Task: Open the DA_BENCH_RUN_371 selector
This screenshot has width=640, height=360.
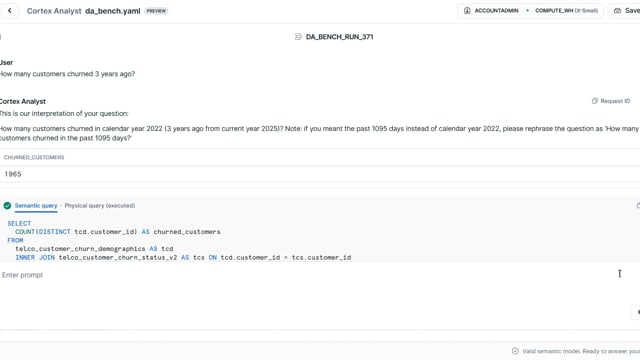Action: point(334,37)
